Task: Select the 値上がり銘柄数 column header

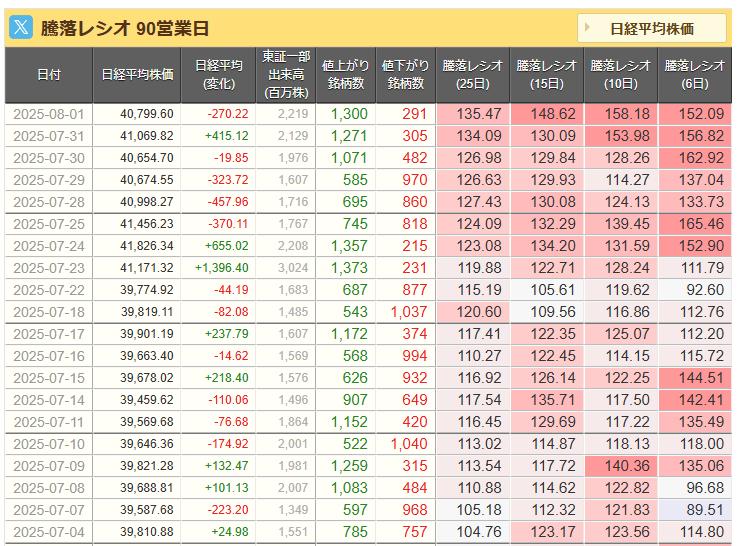Action: [343, 74]
